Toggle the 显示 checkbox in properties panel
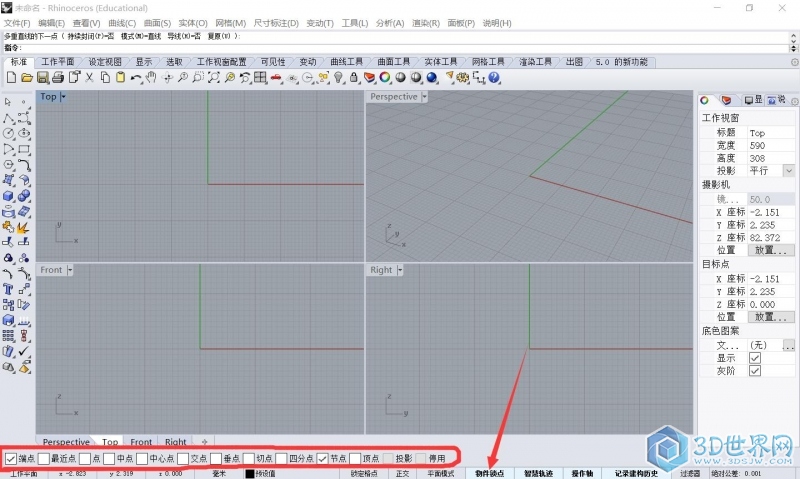Viewport: 800px width, 479px height. click(x=755, y=357)
